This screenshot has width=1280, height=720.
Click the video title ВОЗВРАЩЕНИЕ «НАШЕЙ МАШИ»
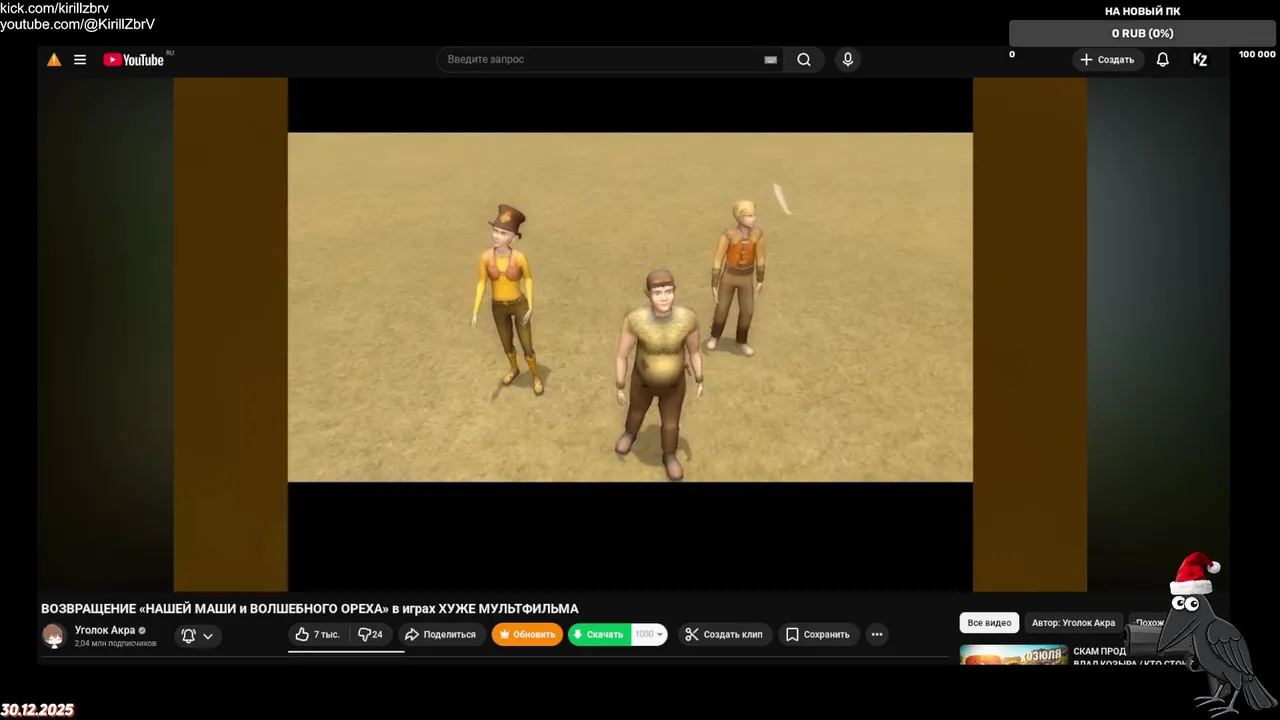point(309,609)
